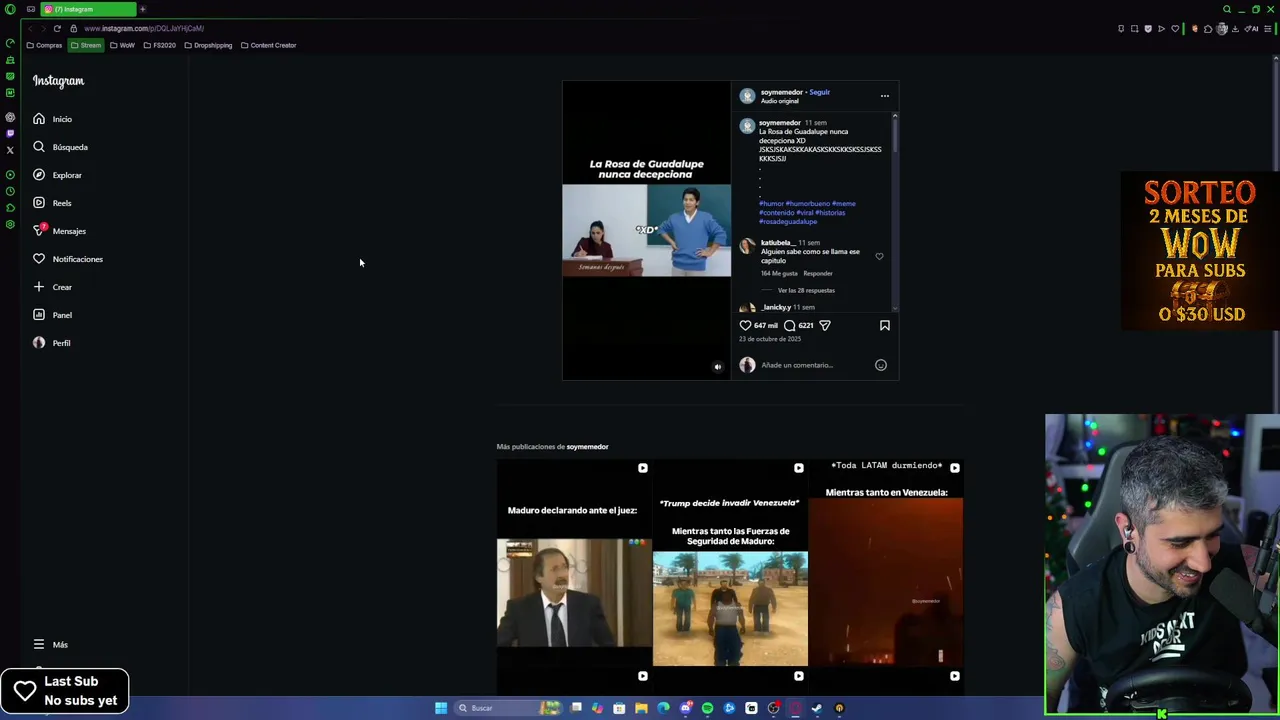Open Steam from the taskbar

point(817,708)
